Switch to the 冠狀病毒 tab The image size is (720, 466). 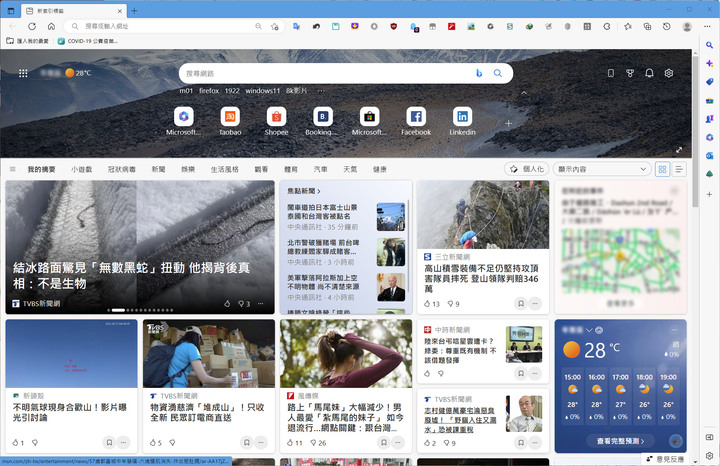coord(122,169)
